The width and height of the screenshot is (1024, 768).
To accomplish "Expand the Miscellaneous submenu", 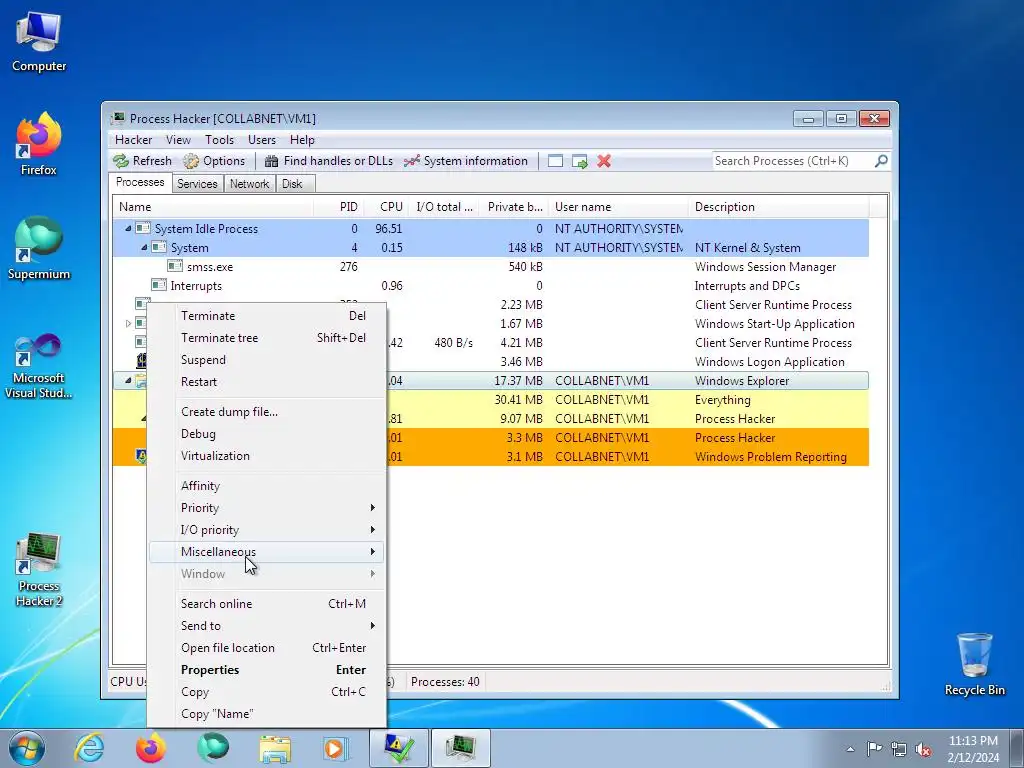I will click(266, 552).
